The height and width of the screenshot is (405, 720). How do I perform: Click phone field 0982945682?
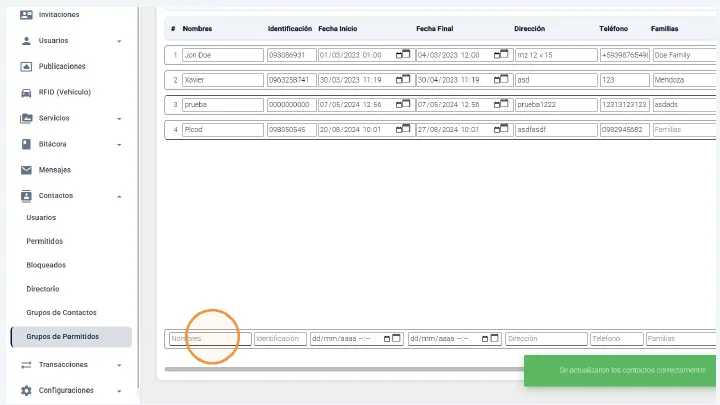[x=624, y=129]
